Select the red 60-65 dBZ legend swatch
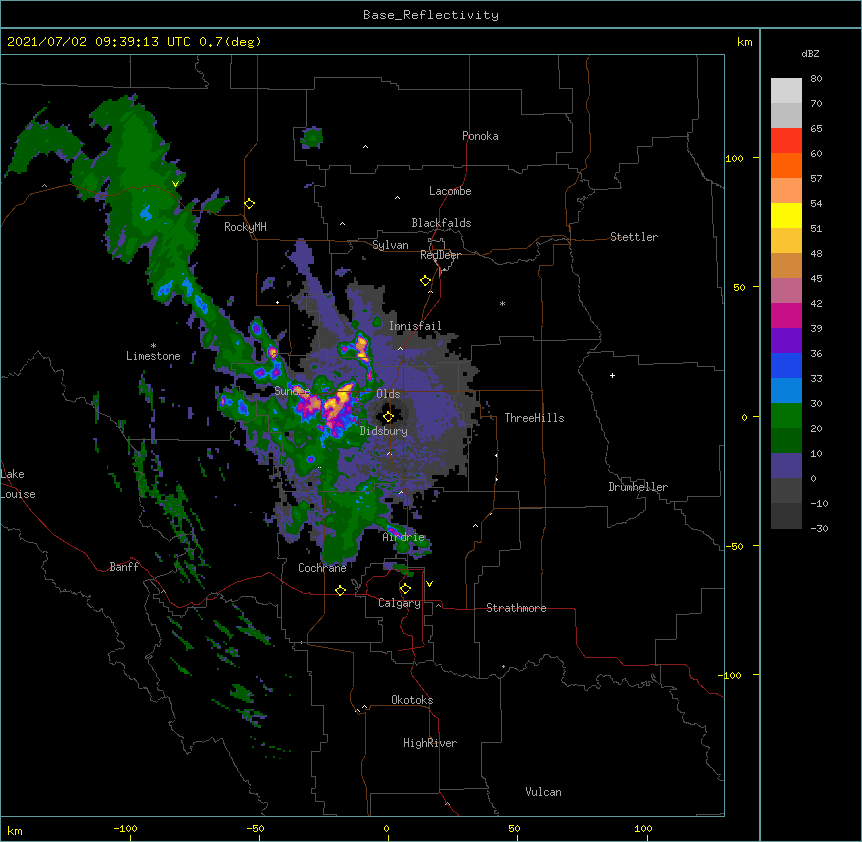Image resolution: width=862 pixels, height=842 pixels. (x=786, y=140)
